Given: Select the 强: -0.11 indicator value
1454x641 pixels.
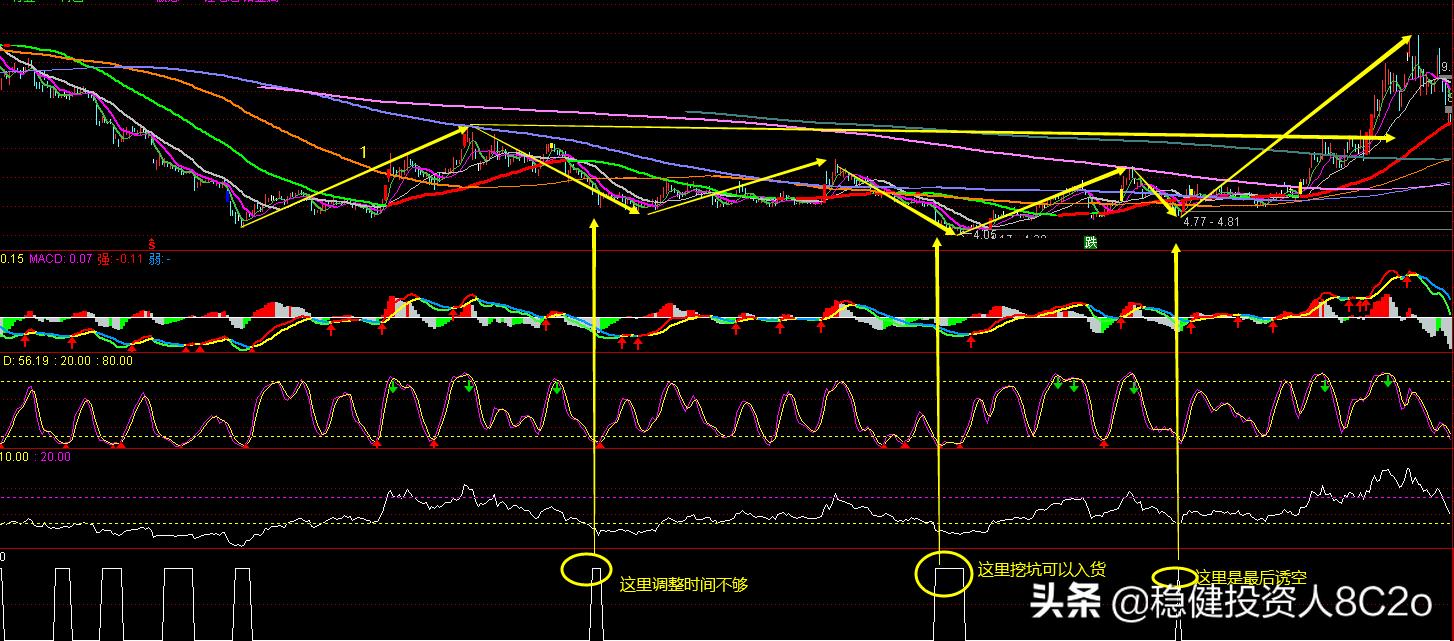Looking at the screenshot, I should coord(118,260).
